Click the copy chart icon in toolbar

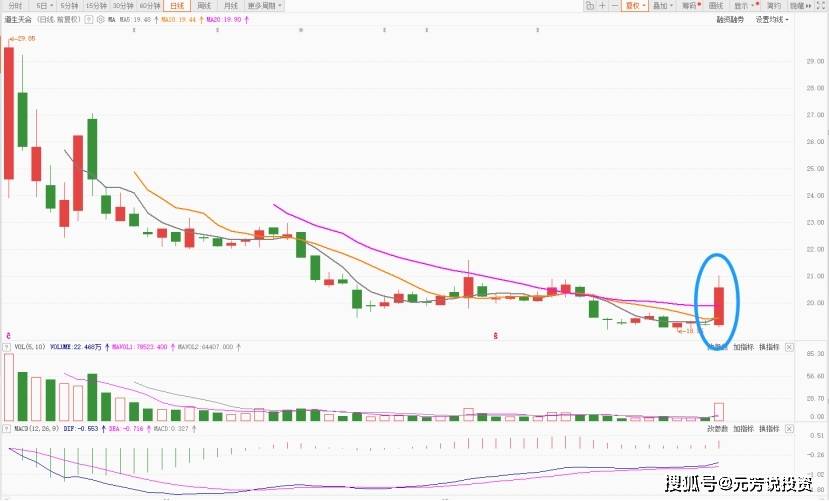pos(590,6)
